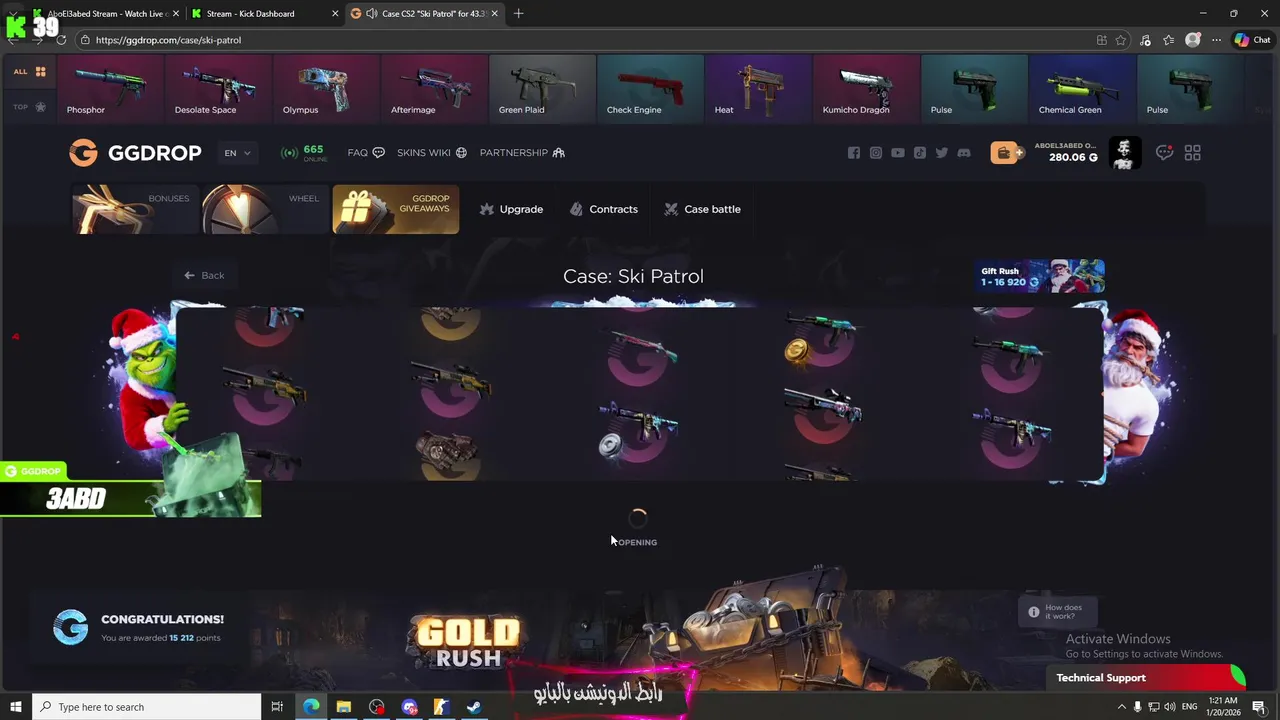Select the TOP live drops filter
This screenshot has height=720, width=1280.
click(29, 107)
